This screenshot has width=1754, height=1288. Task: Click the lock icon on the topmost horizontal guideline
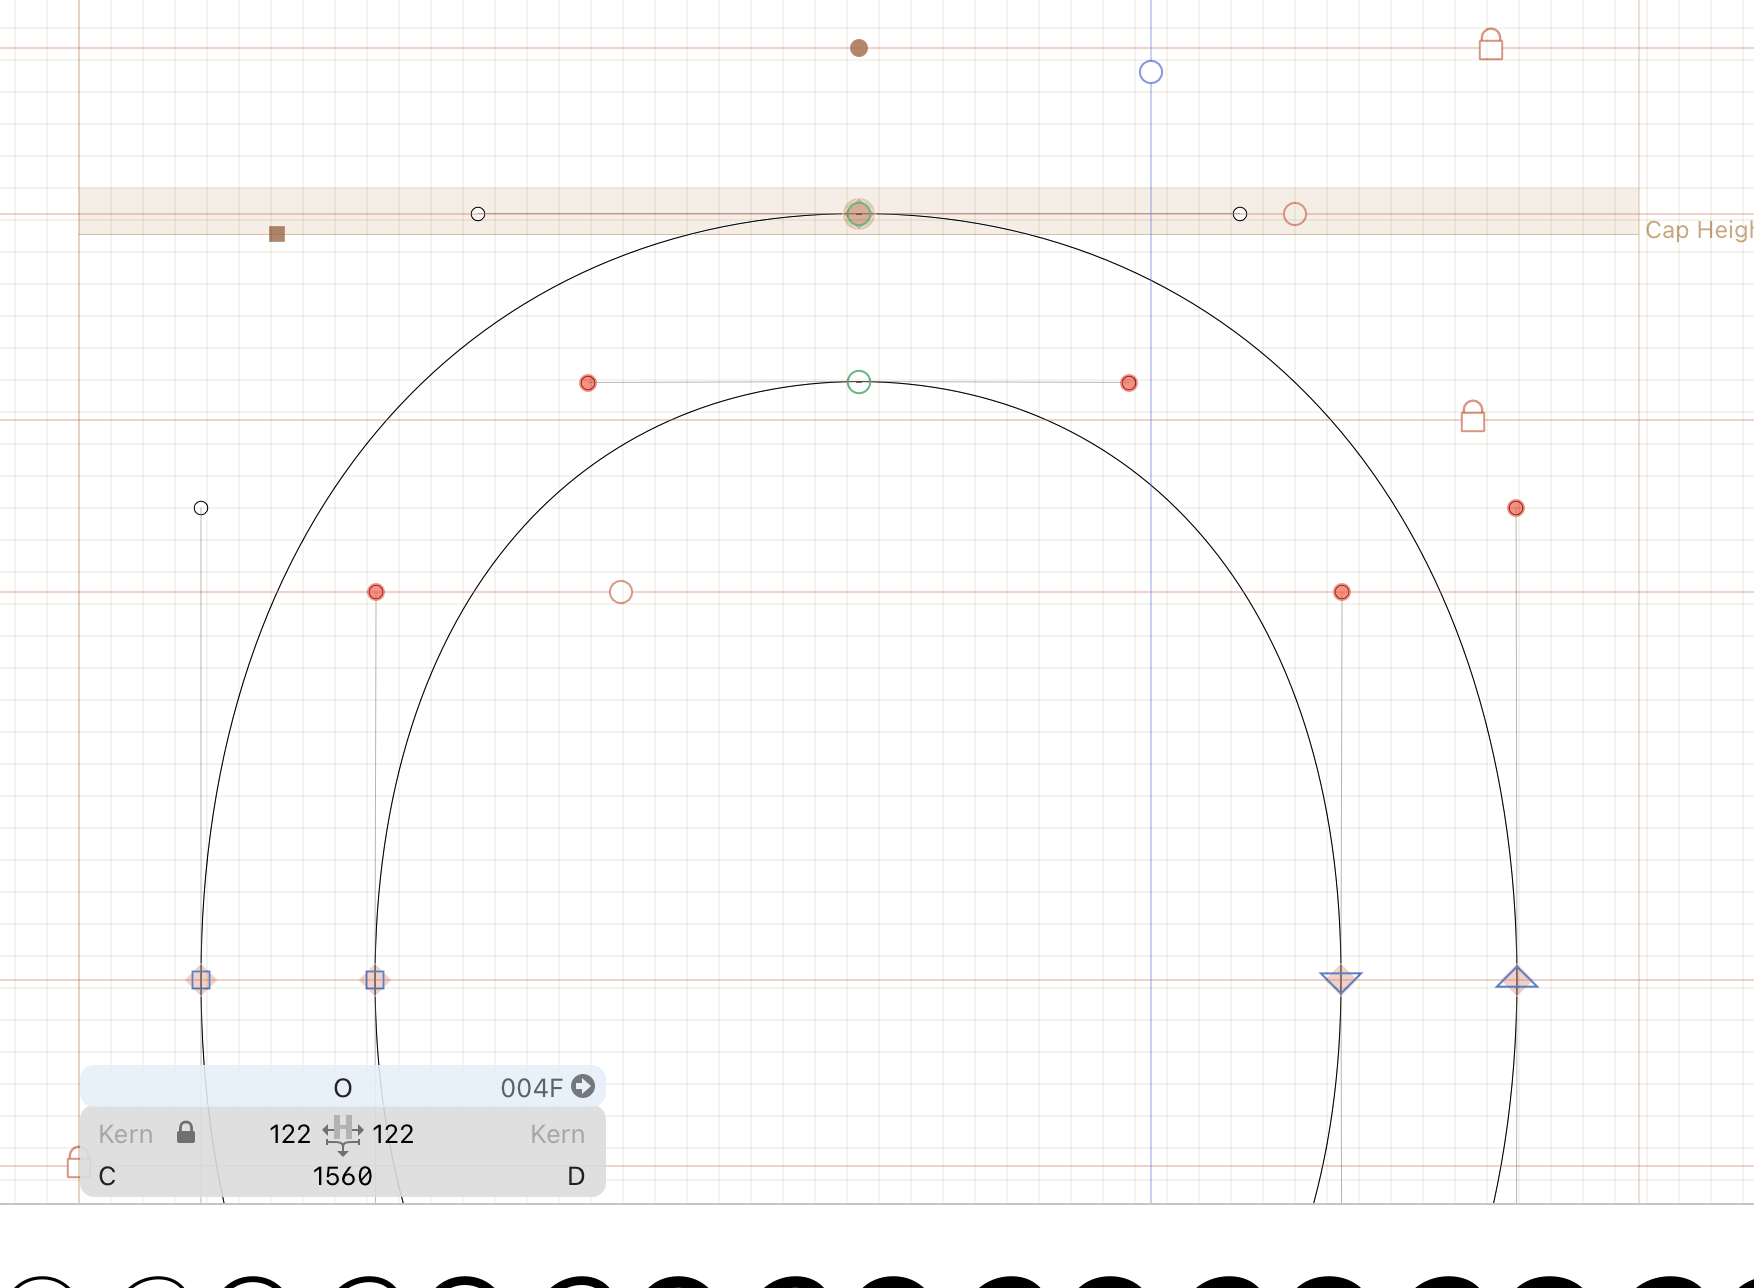[x=1491, y=44]
